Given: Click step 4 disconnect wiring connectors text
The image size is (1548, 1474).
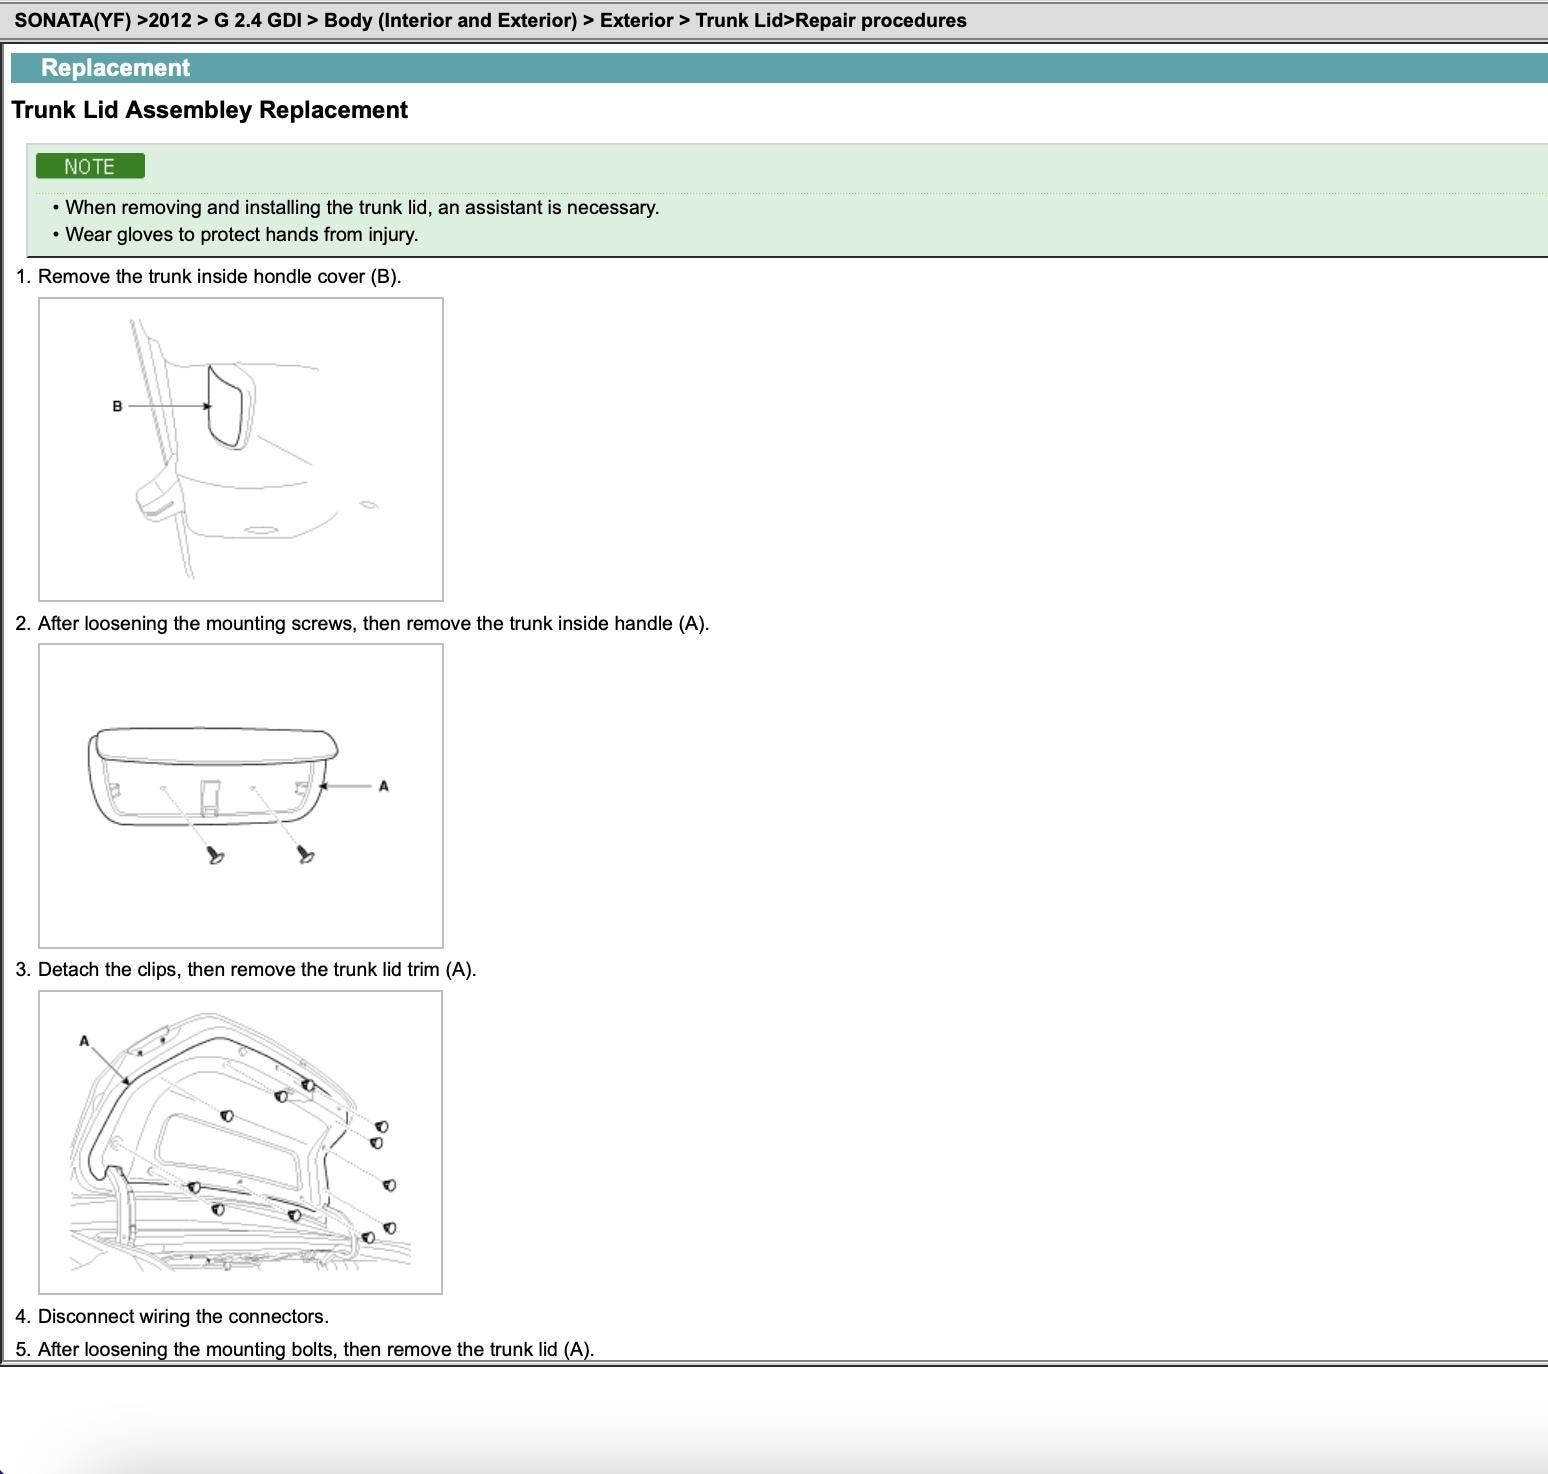Looking at the screenshot, I should [x=182, y=1316].
